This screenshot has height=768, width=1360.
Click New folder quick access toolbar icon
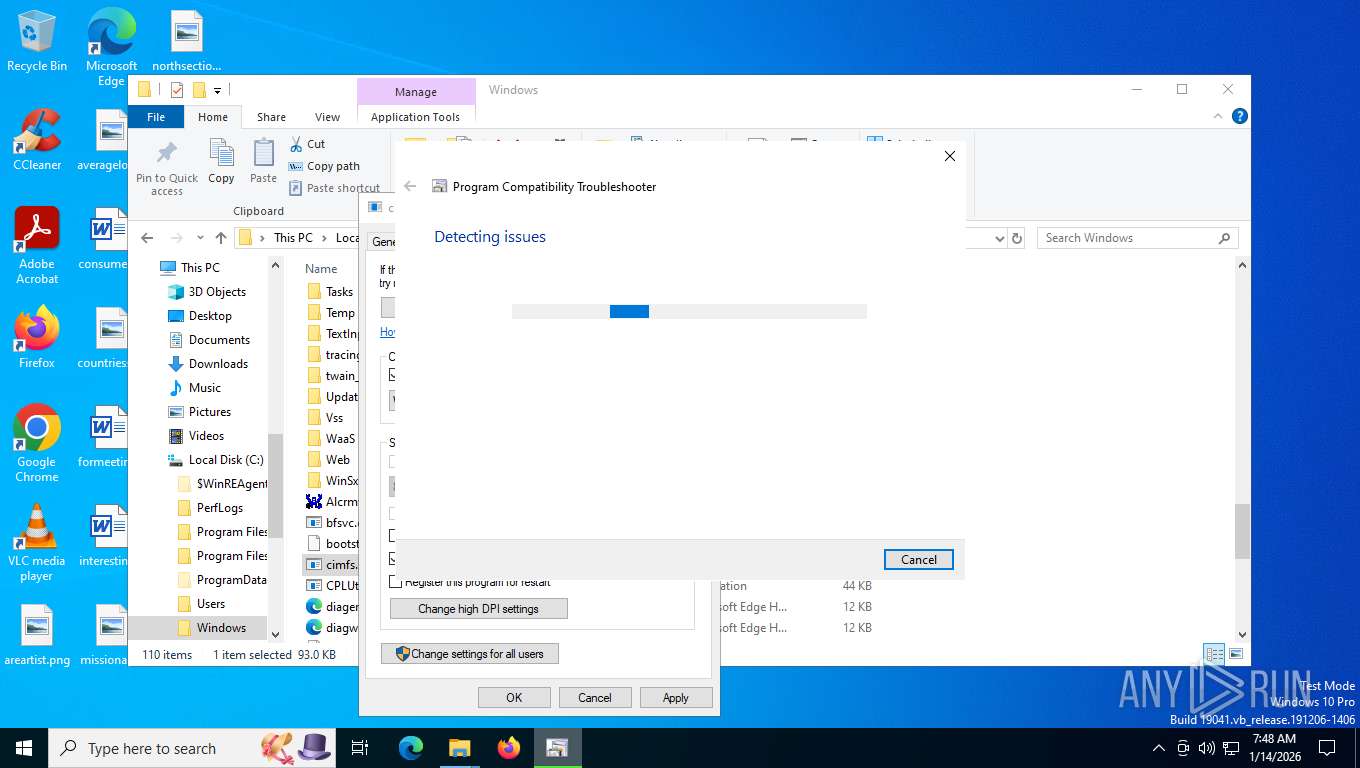[x=199, y=90]
